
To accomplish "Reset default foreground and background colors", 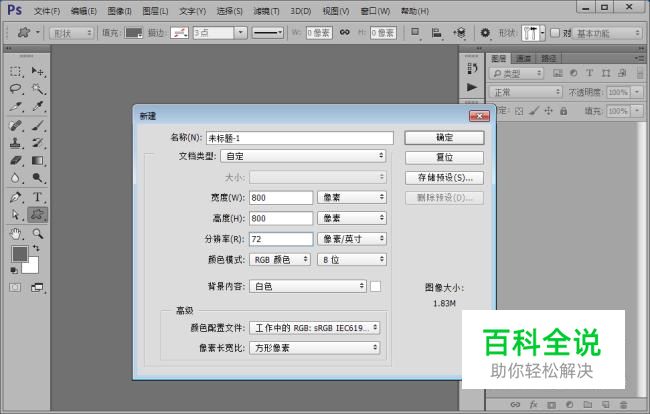I will pos(14,270).
